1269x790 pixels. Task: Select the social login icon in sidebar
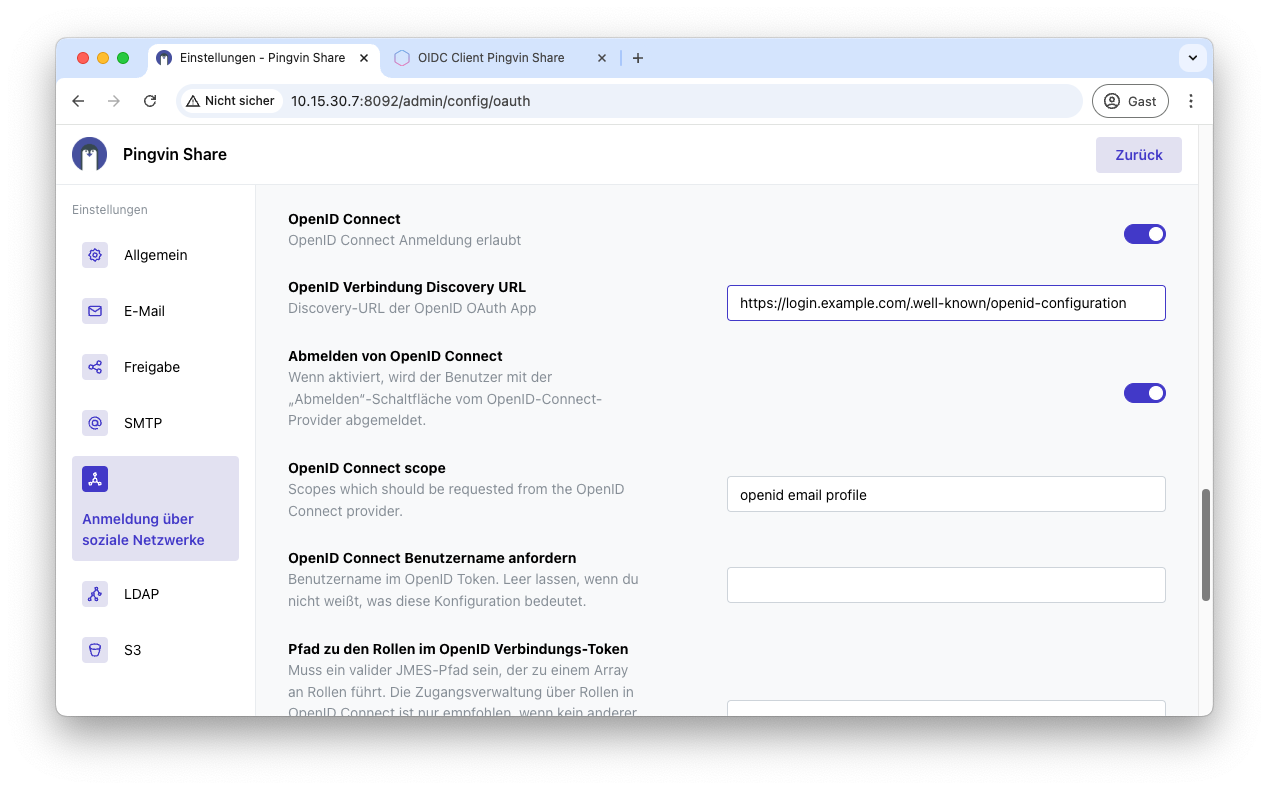[x=94, y=478]
